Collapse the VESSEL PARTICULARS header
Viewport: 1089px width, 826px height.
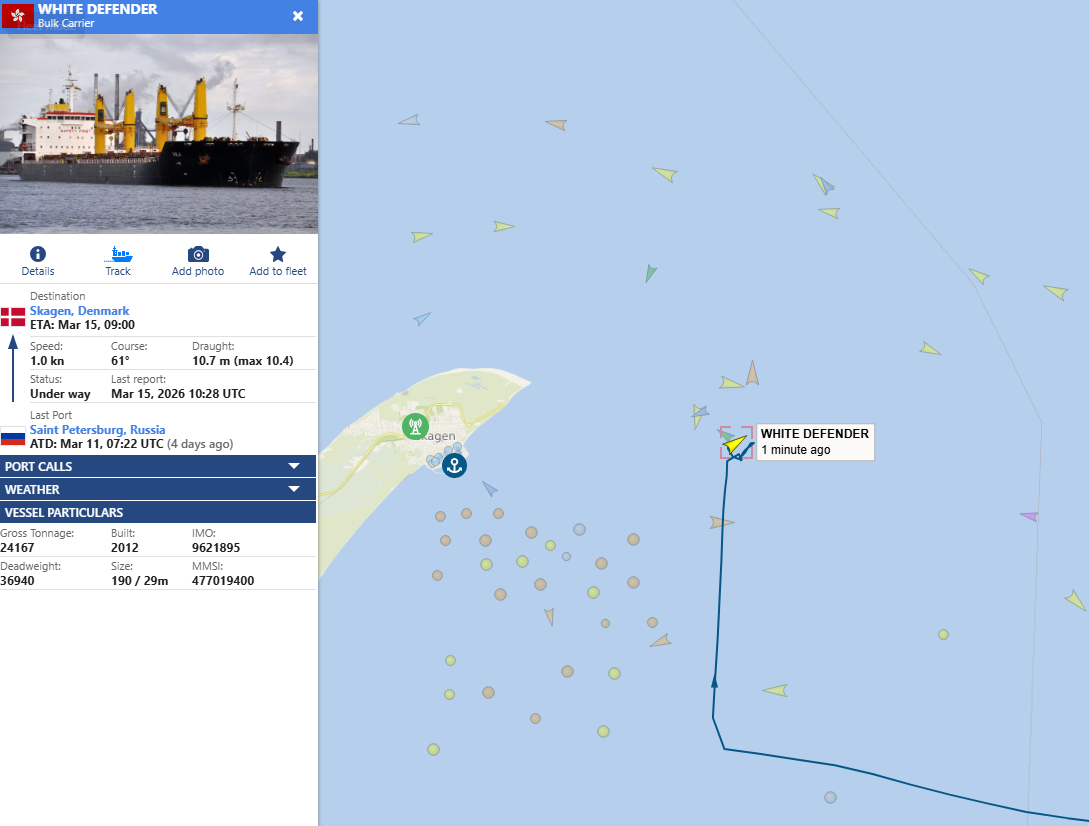pyautogui.click(x=158, y=512)
